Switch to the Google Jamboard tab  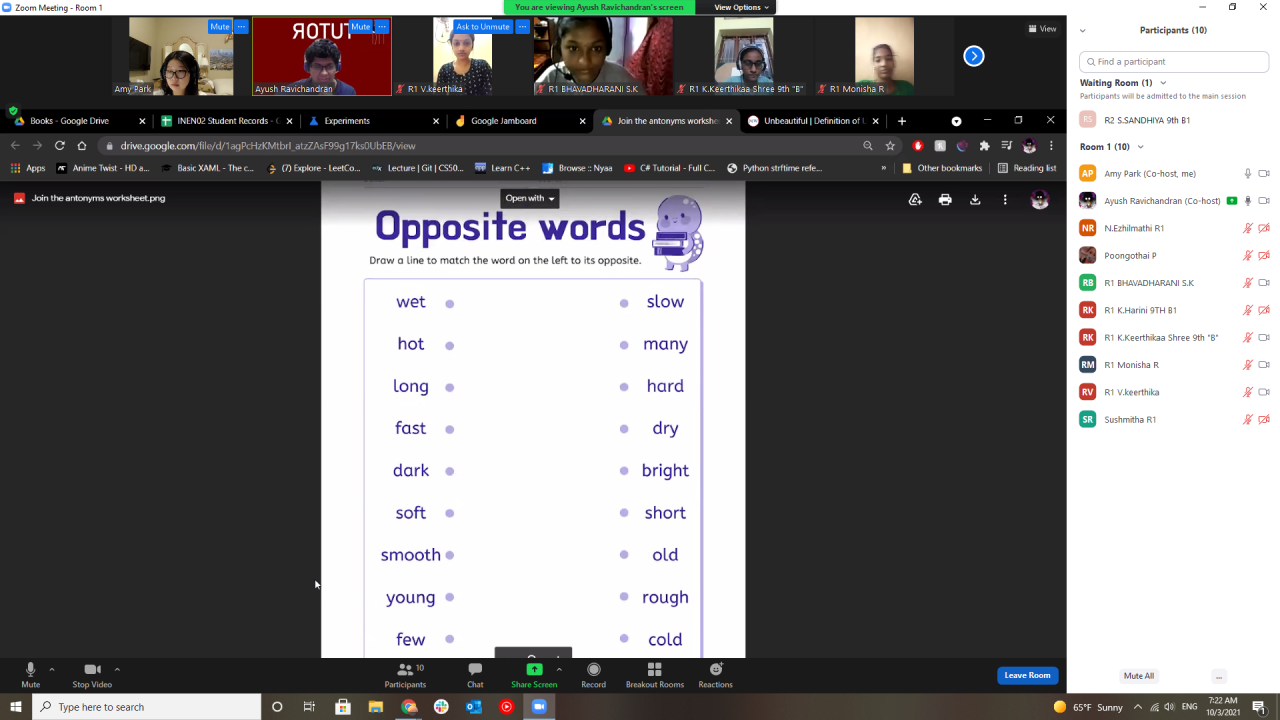(520, 121)
